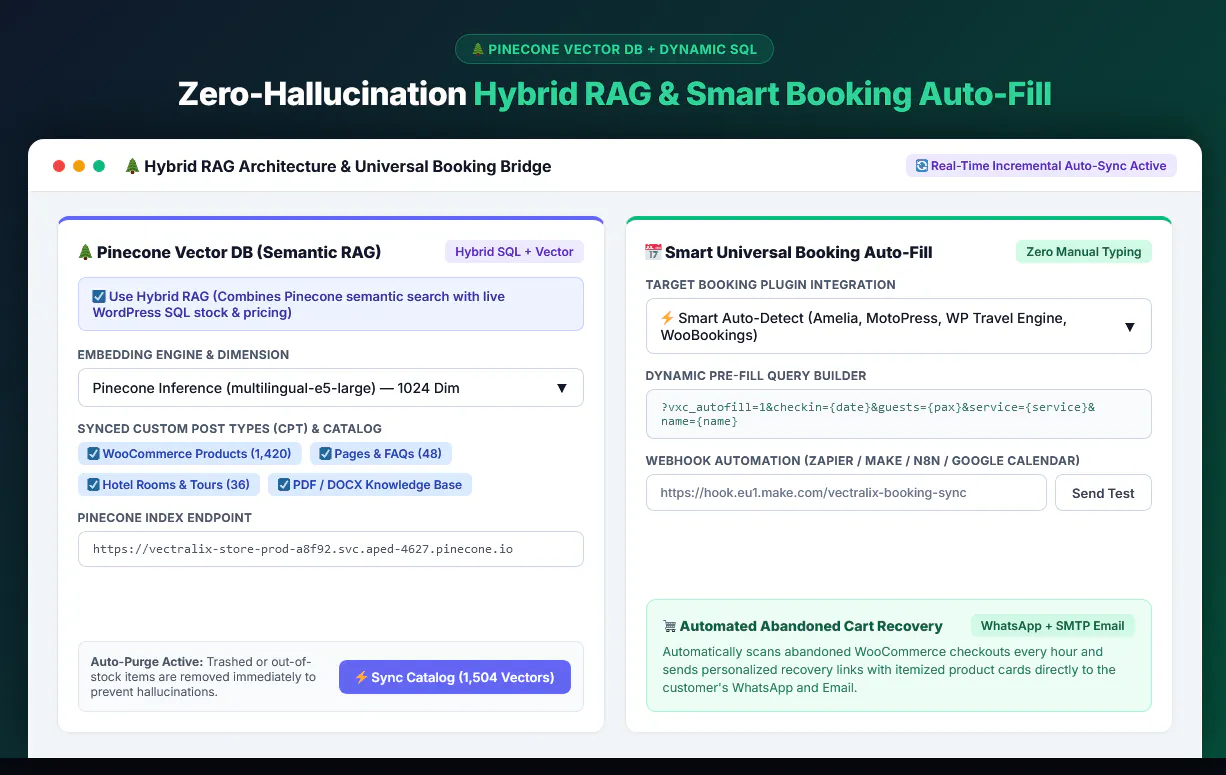Focus the Pinecone index endpoint URL field
The height and width of the screenshot is (775, 1226).
(331, 549)
